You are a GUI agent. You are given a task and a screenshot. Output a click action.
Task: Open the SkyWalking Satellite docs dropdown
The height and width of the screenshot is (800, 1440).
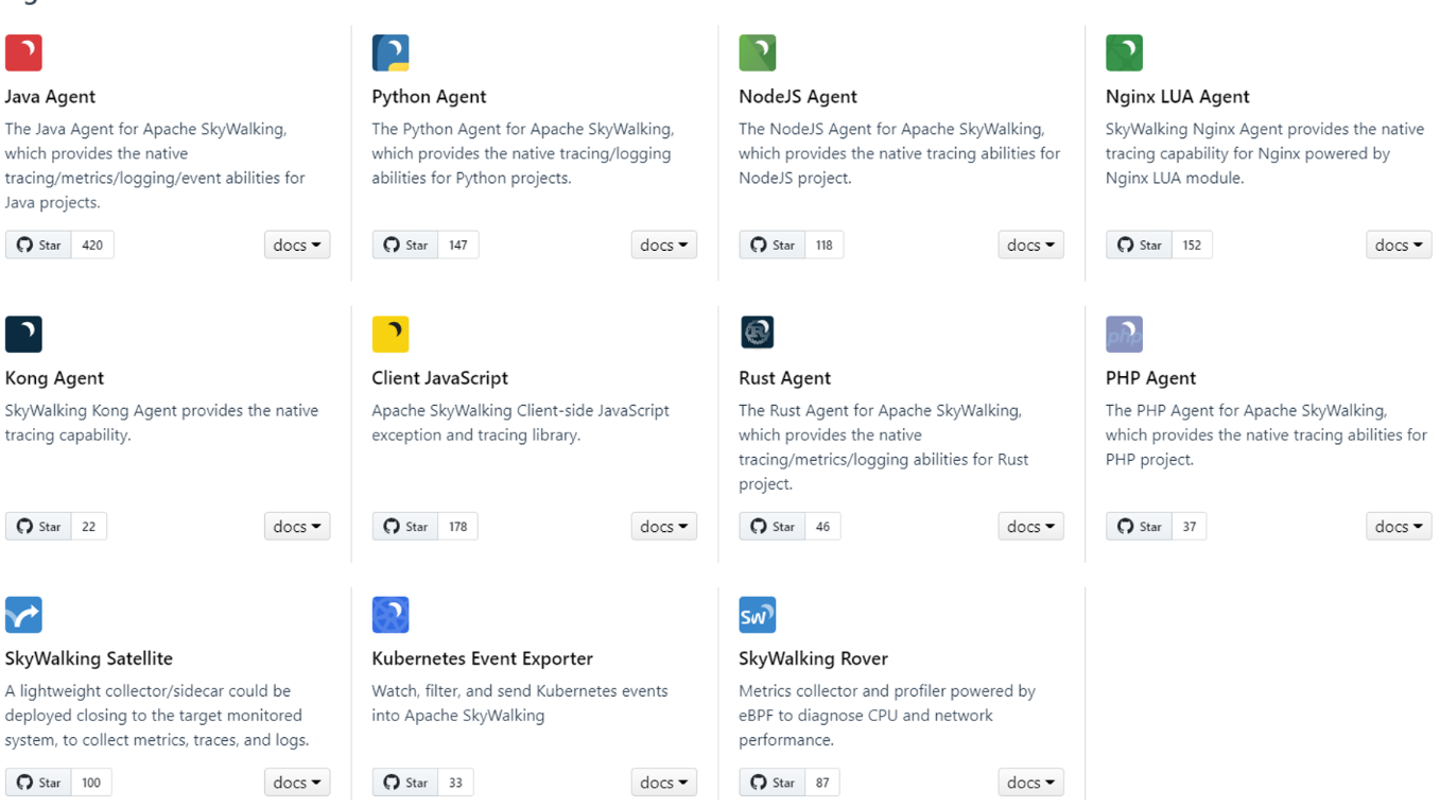click(297, 782)
